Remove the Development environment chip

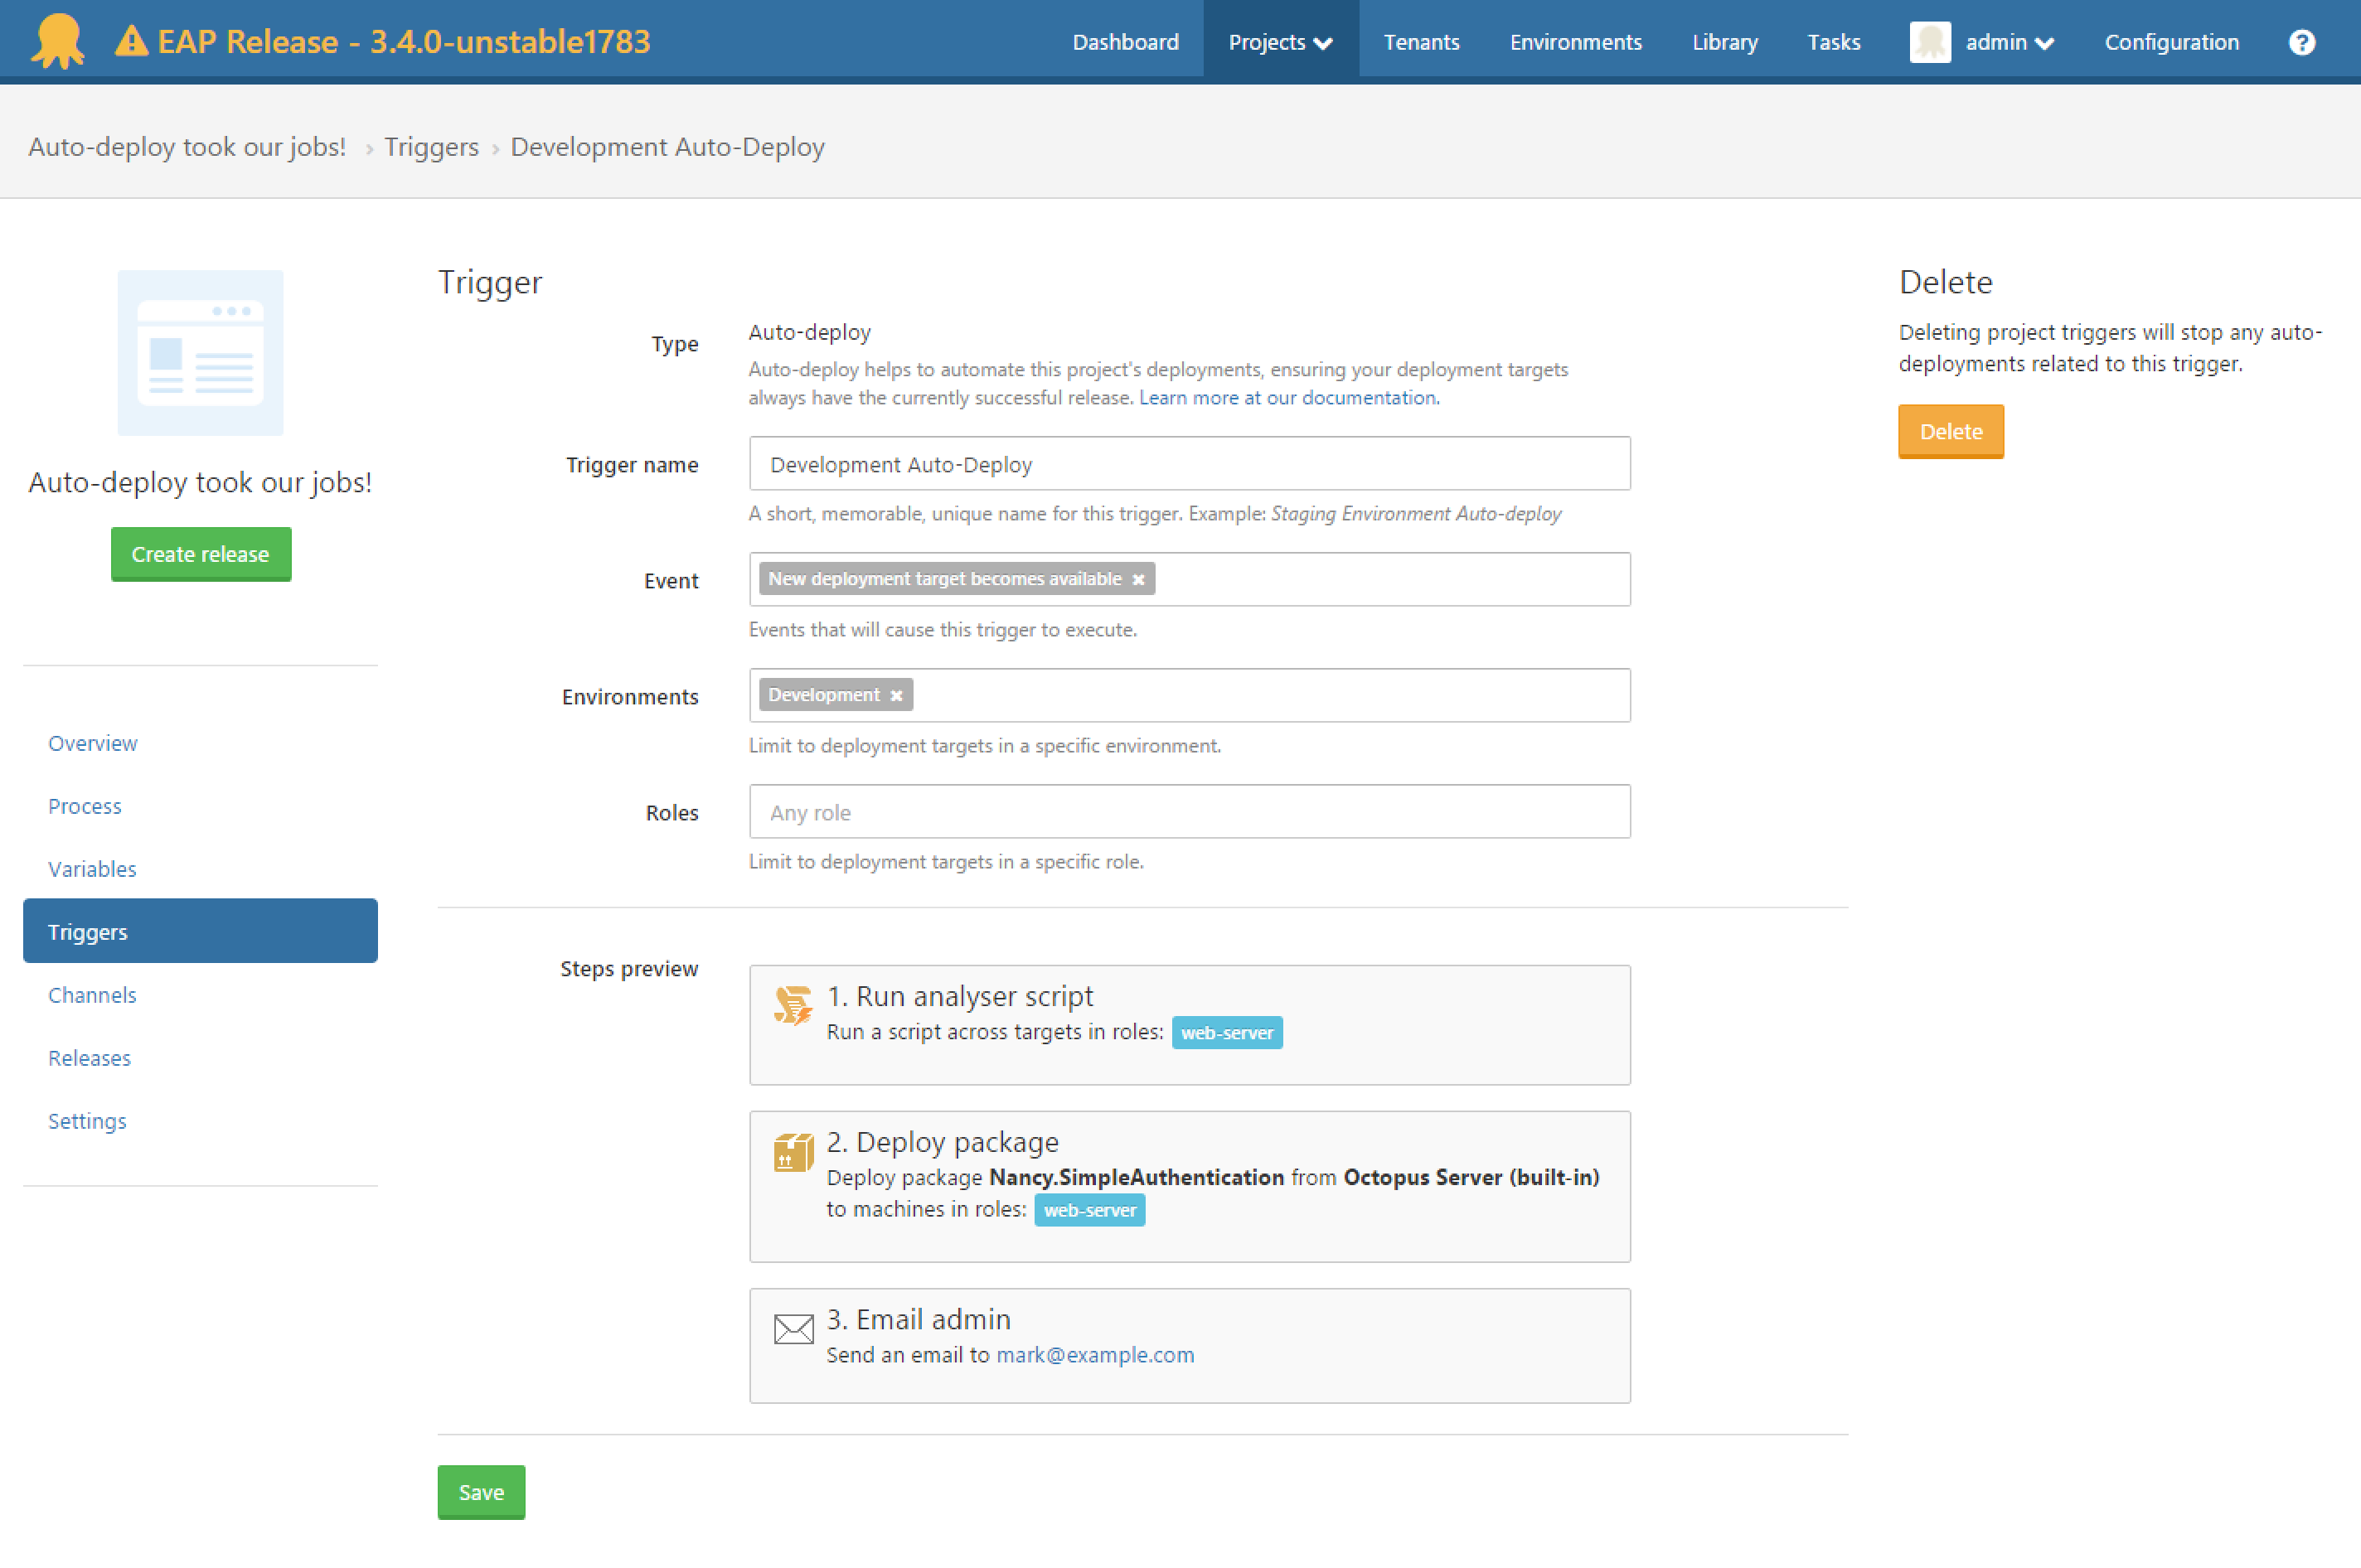click(x=896, y=694)
